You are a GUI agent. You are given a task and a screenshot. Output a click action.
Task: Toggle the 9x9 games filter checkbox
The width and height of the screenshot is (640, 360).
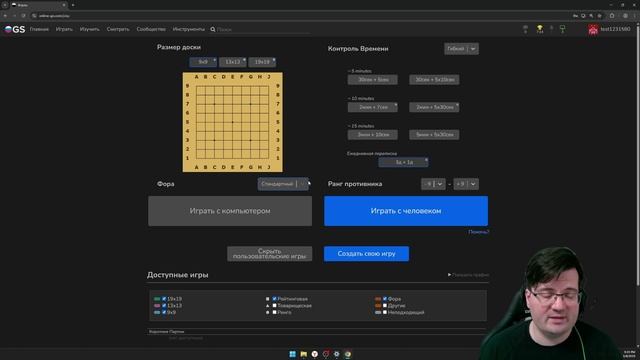pos(164,312)
